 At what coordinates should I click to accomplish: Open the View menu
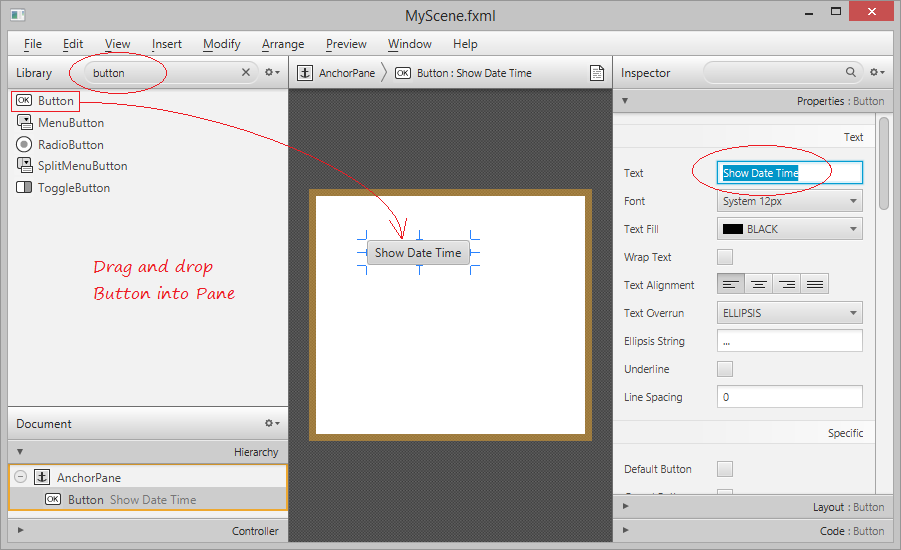point(117,44)
